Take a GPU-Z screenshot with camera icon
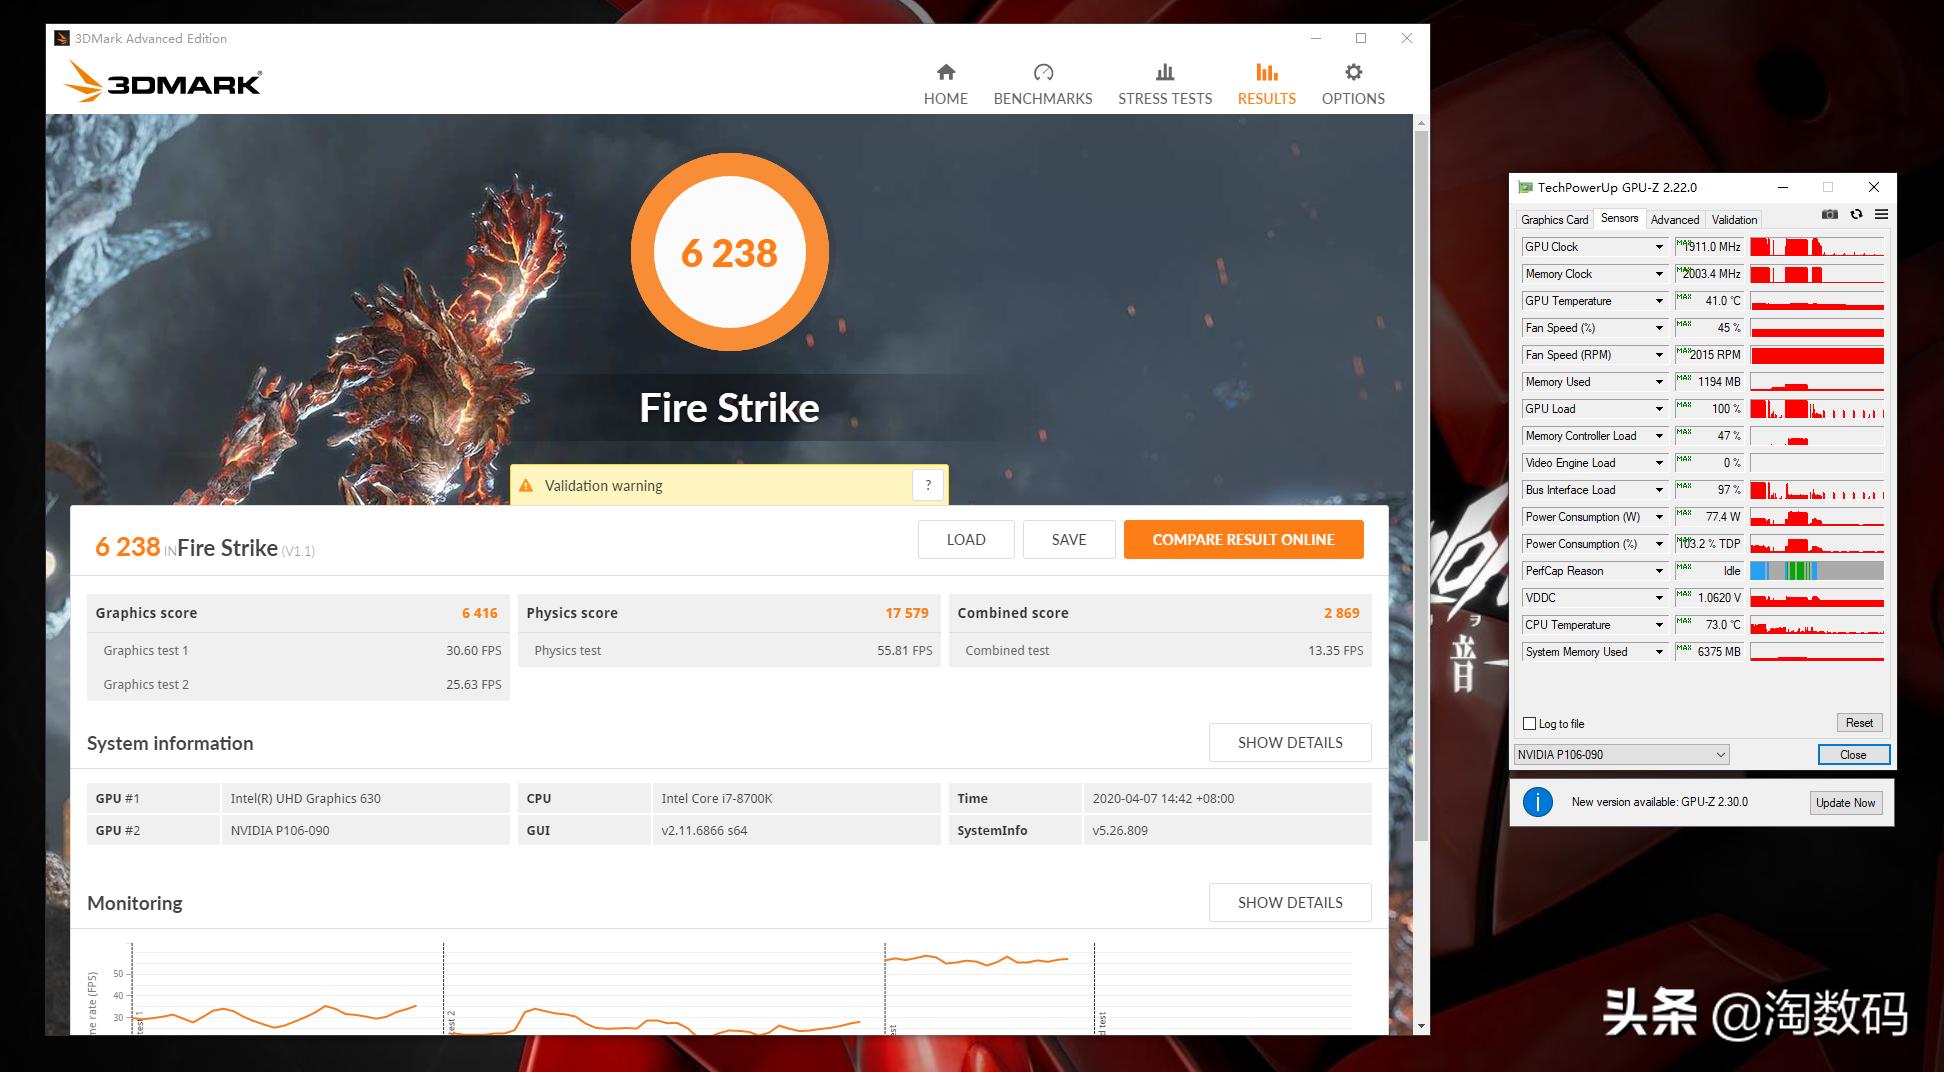 pos(1830,214)
